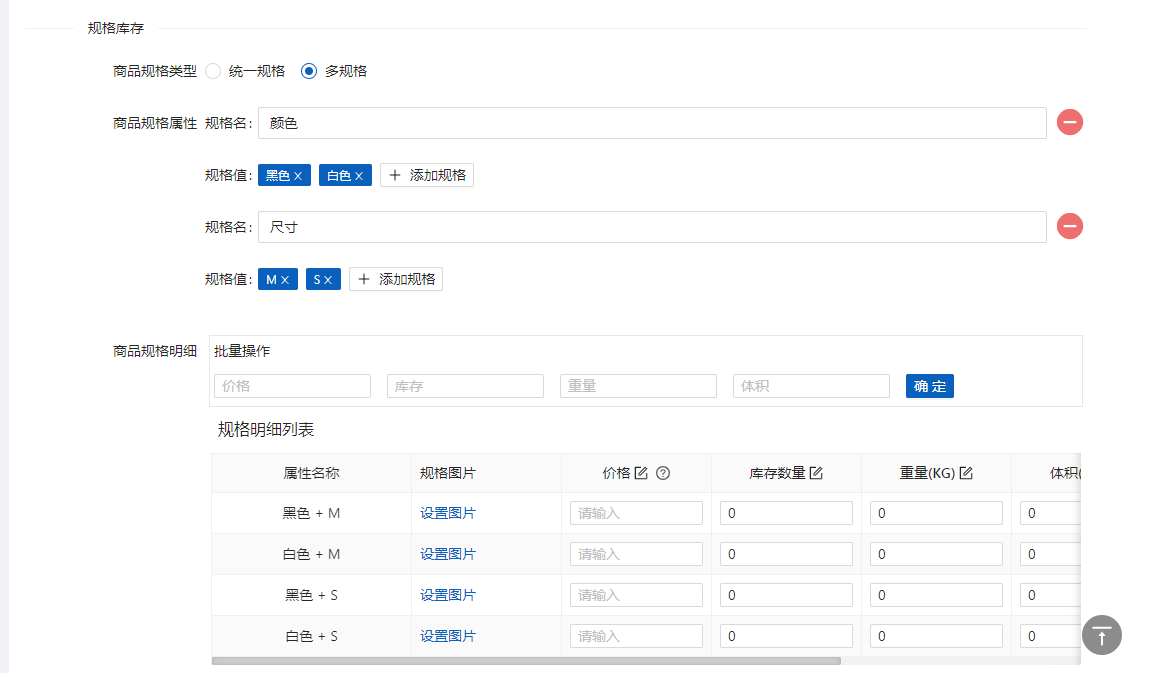Remove the 尺寸 specification with red minus icon
Viewport: 1154px width, 673px height.
[1069, 227]
